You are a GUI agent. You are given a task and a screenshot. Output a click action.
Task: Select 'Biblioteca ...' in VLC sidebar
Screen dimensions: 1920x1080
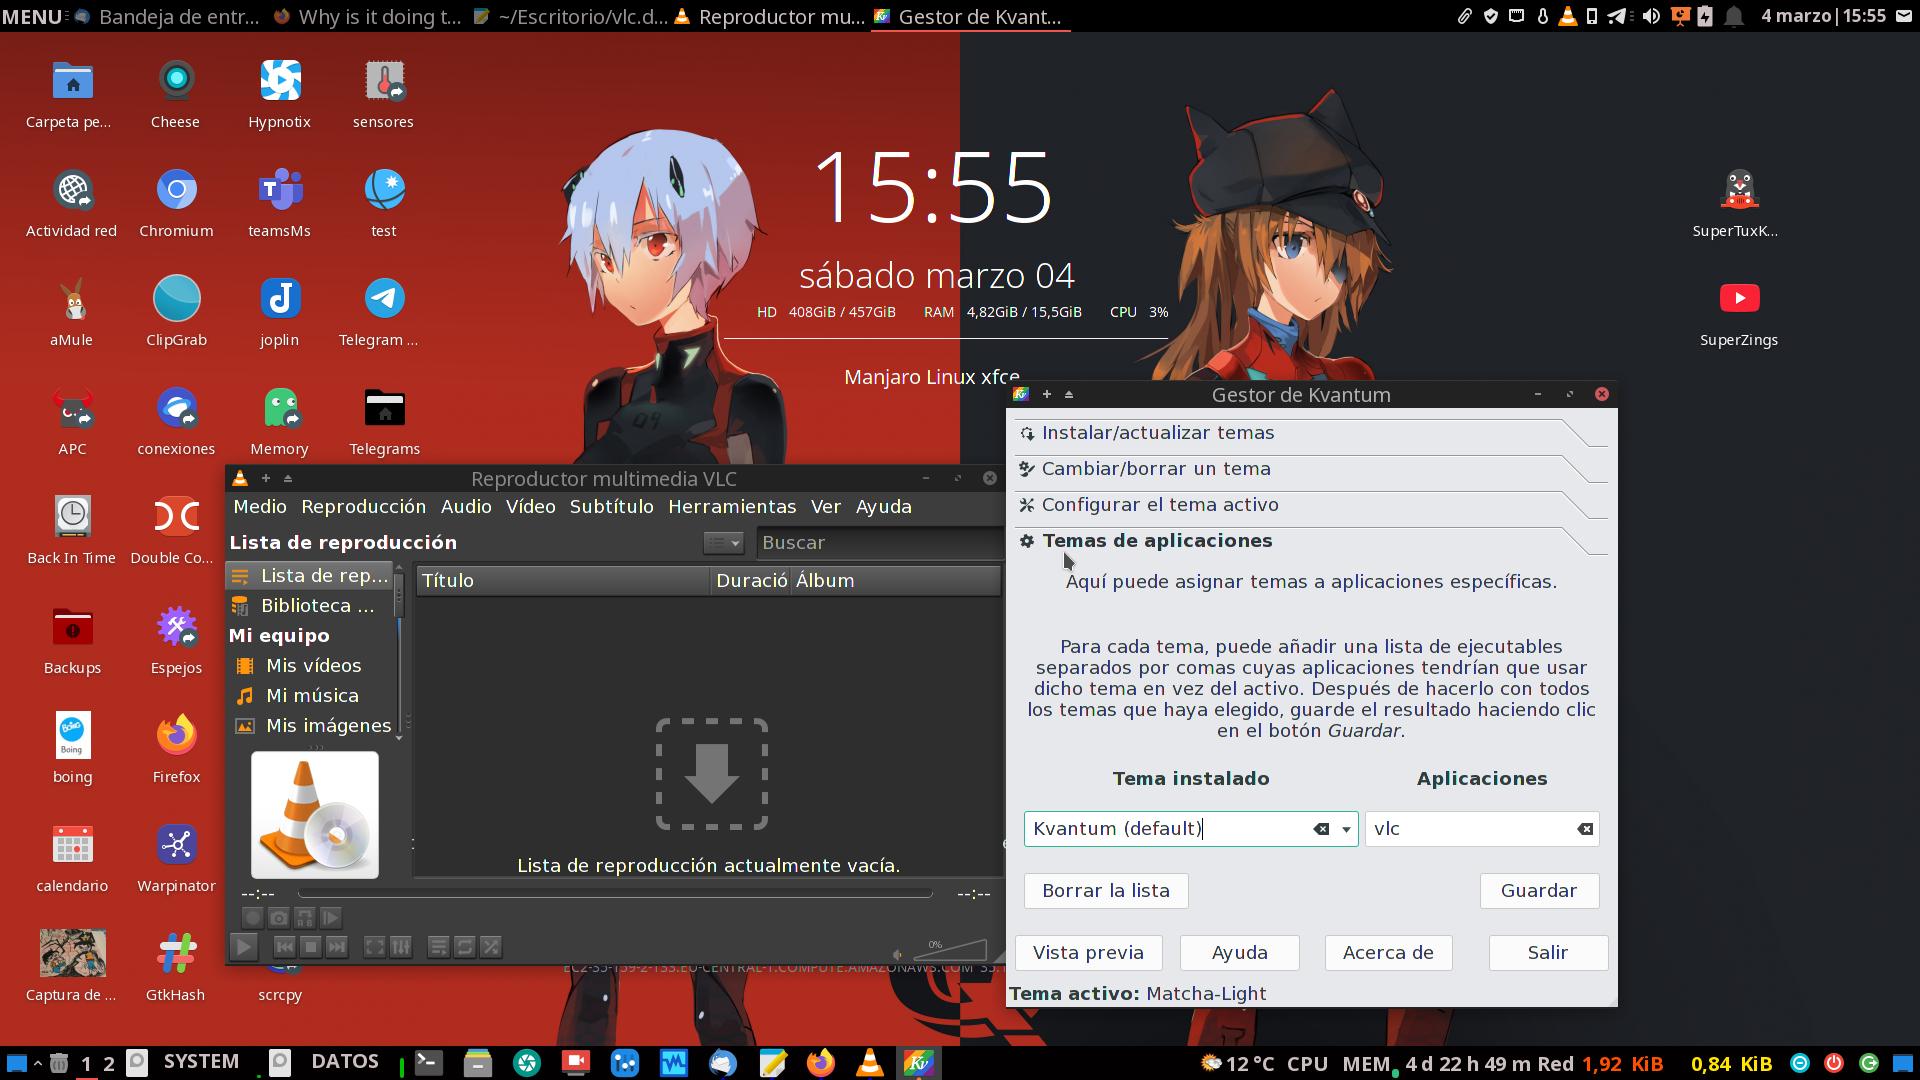click(311, 606)
